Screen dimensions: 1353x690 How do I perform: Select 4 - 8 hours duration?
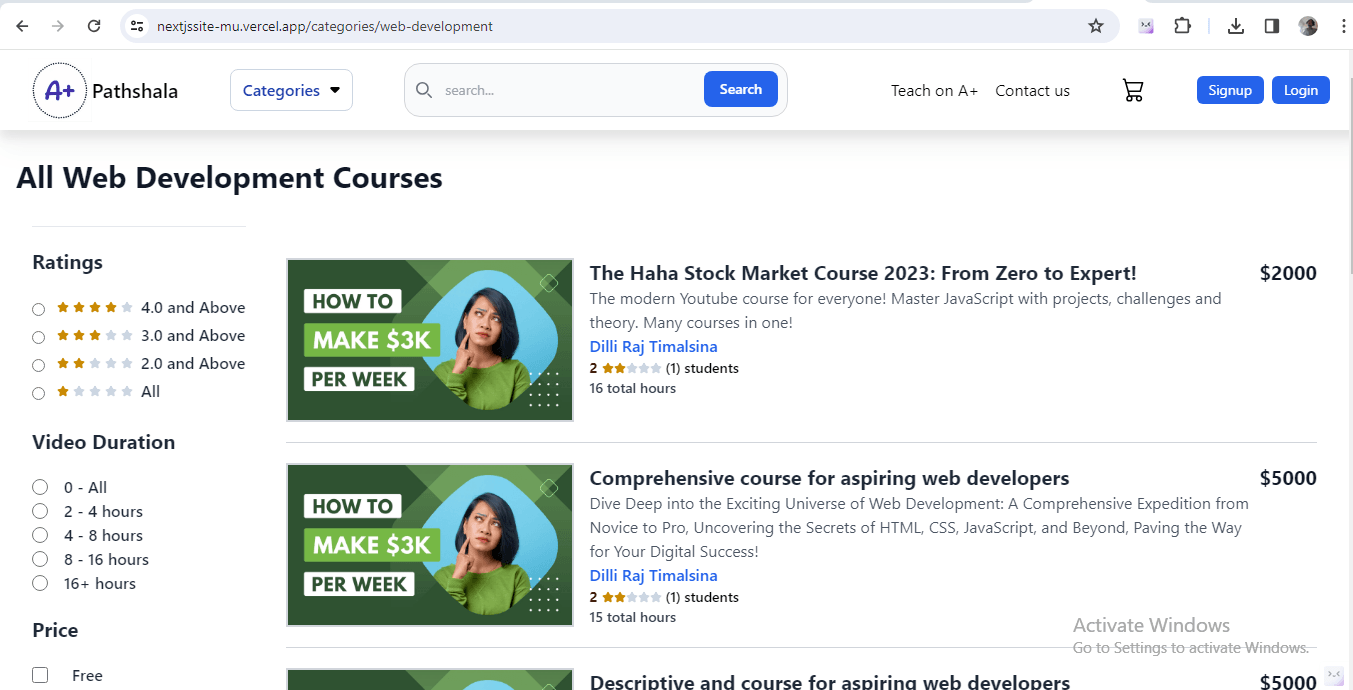(40, 535)
